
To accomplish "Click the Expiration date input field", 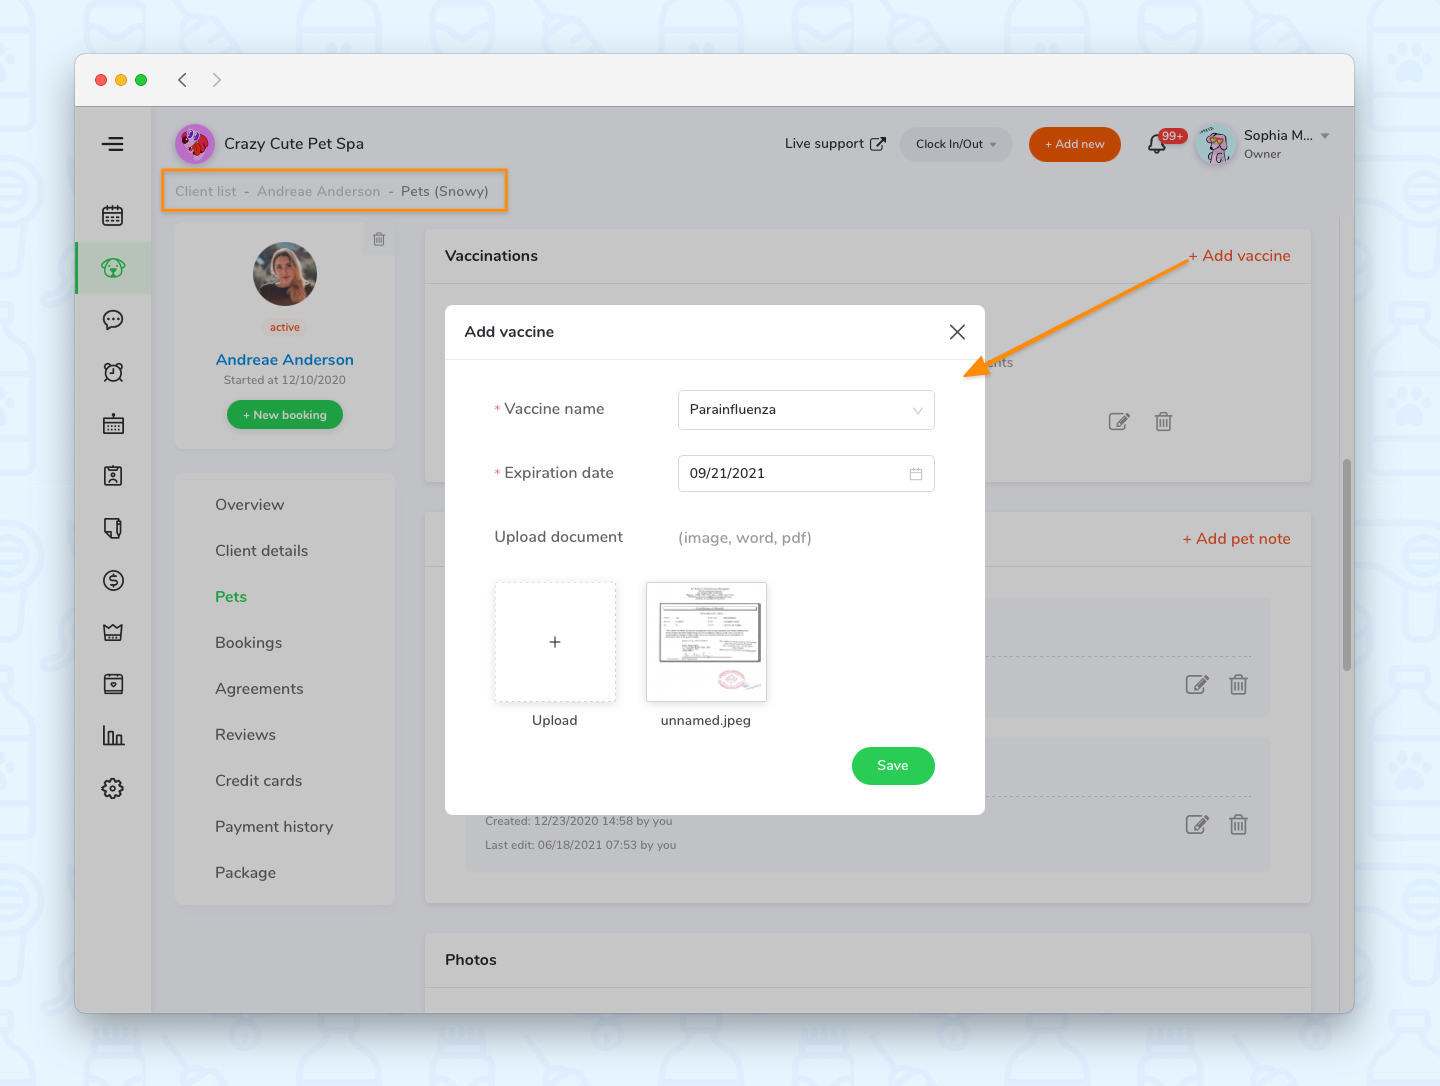I will pos(806,474).
